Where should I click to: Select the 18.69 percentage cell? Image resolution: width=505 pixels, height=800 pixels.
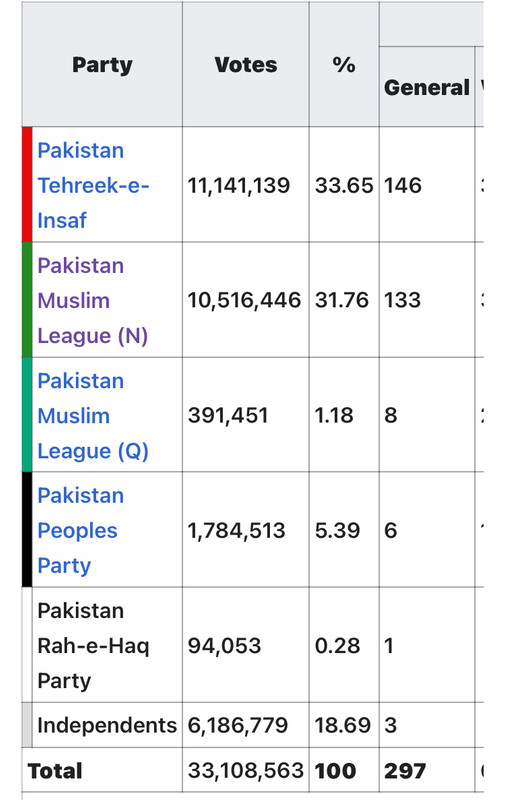(x=344, y=725)
